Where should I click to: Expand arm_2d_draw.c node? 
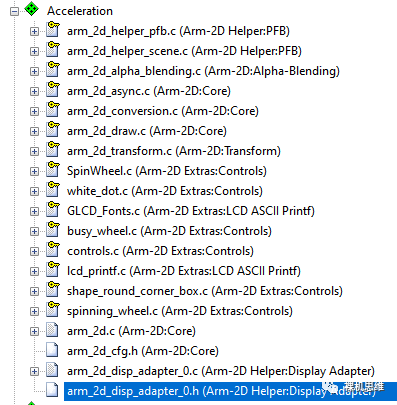[x=34, y=132]
